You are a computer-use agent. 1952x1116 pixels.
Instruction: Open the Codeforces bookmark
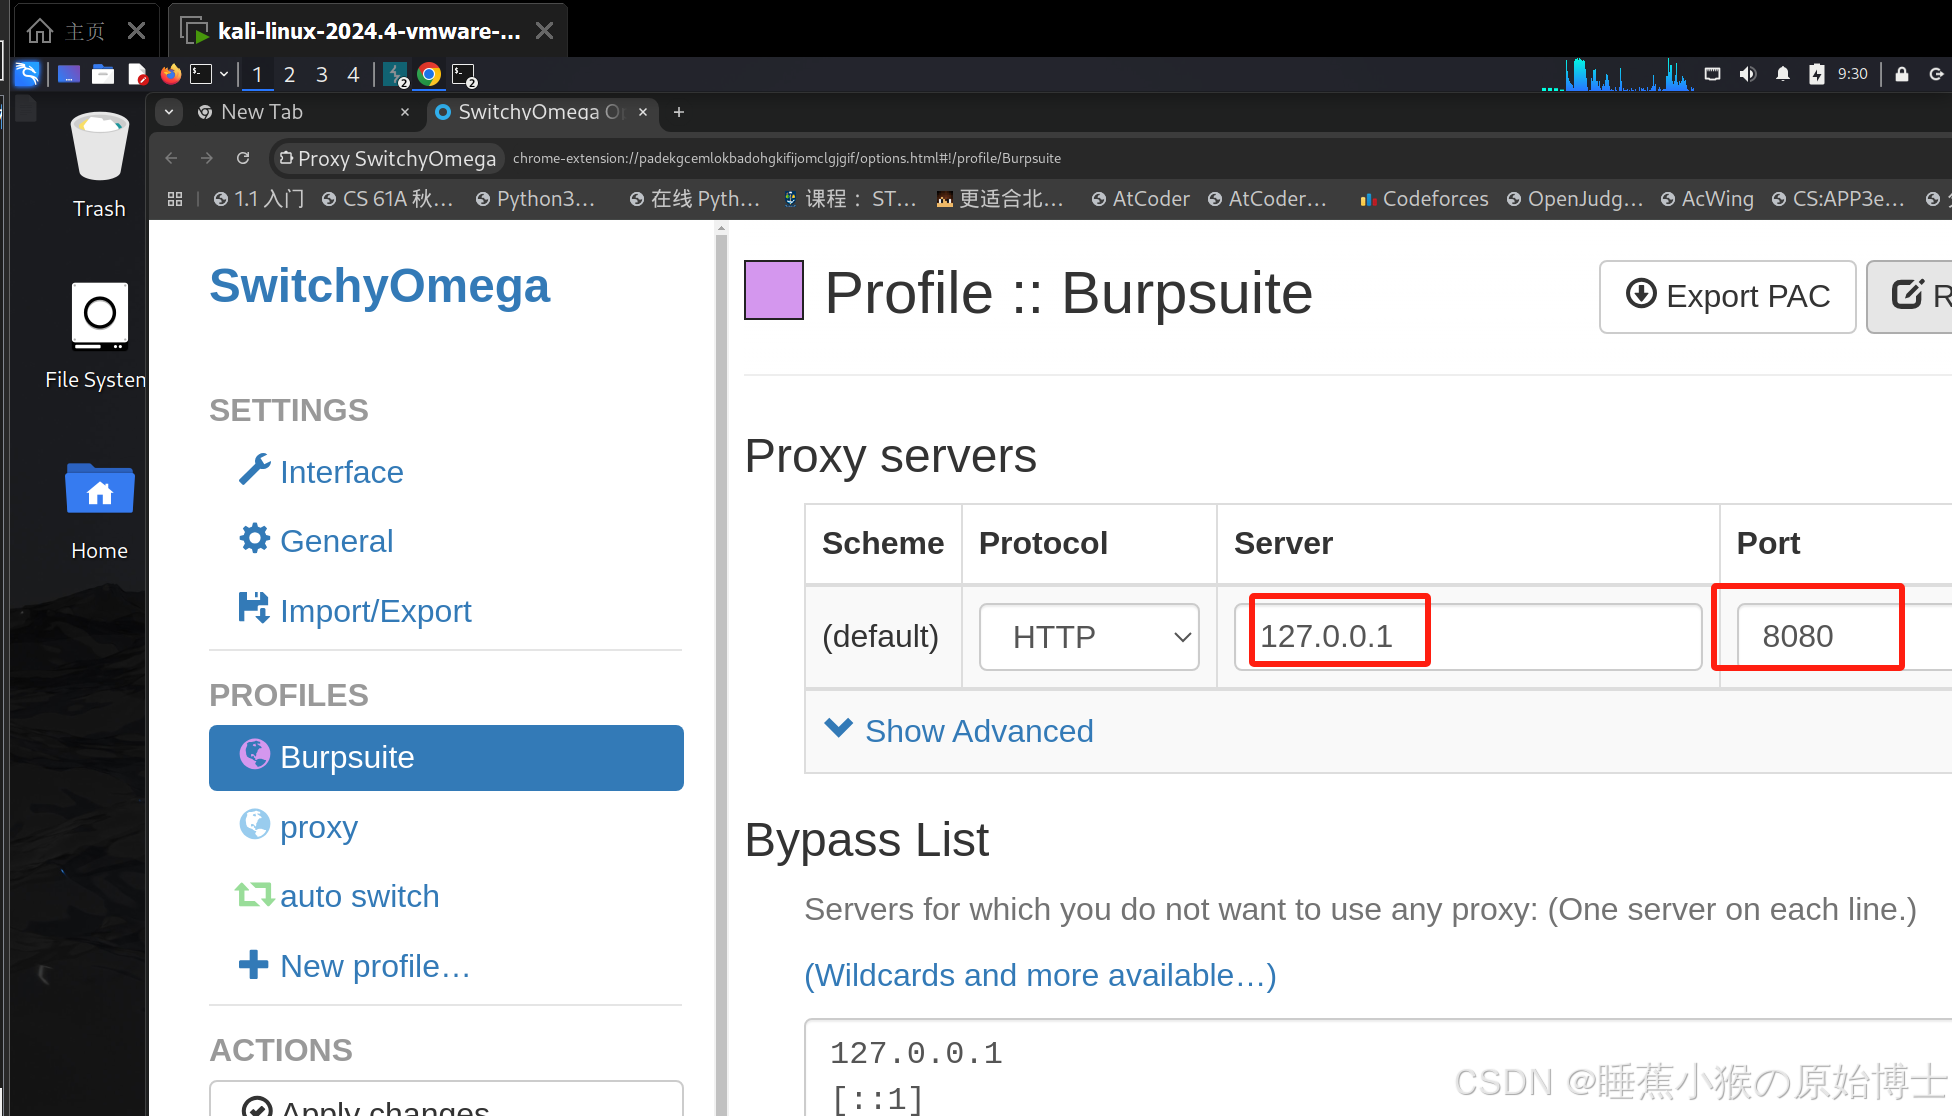pyautogui.click(x=1424, y=199)
